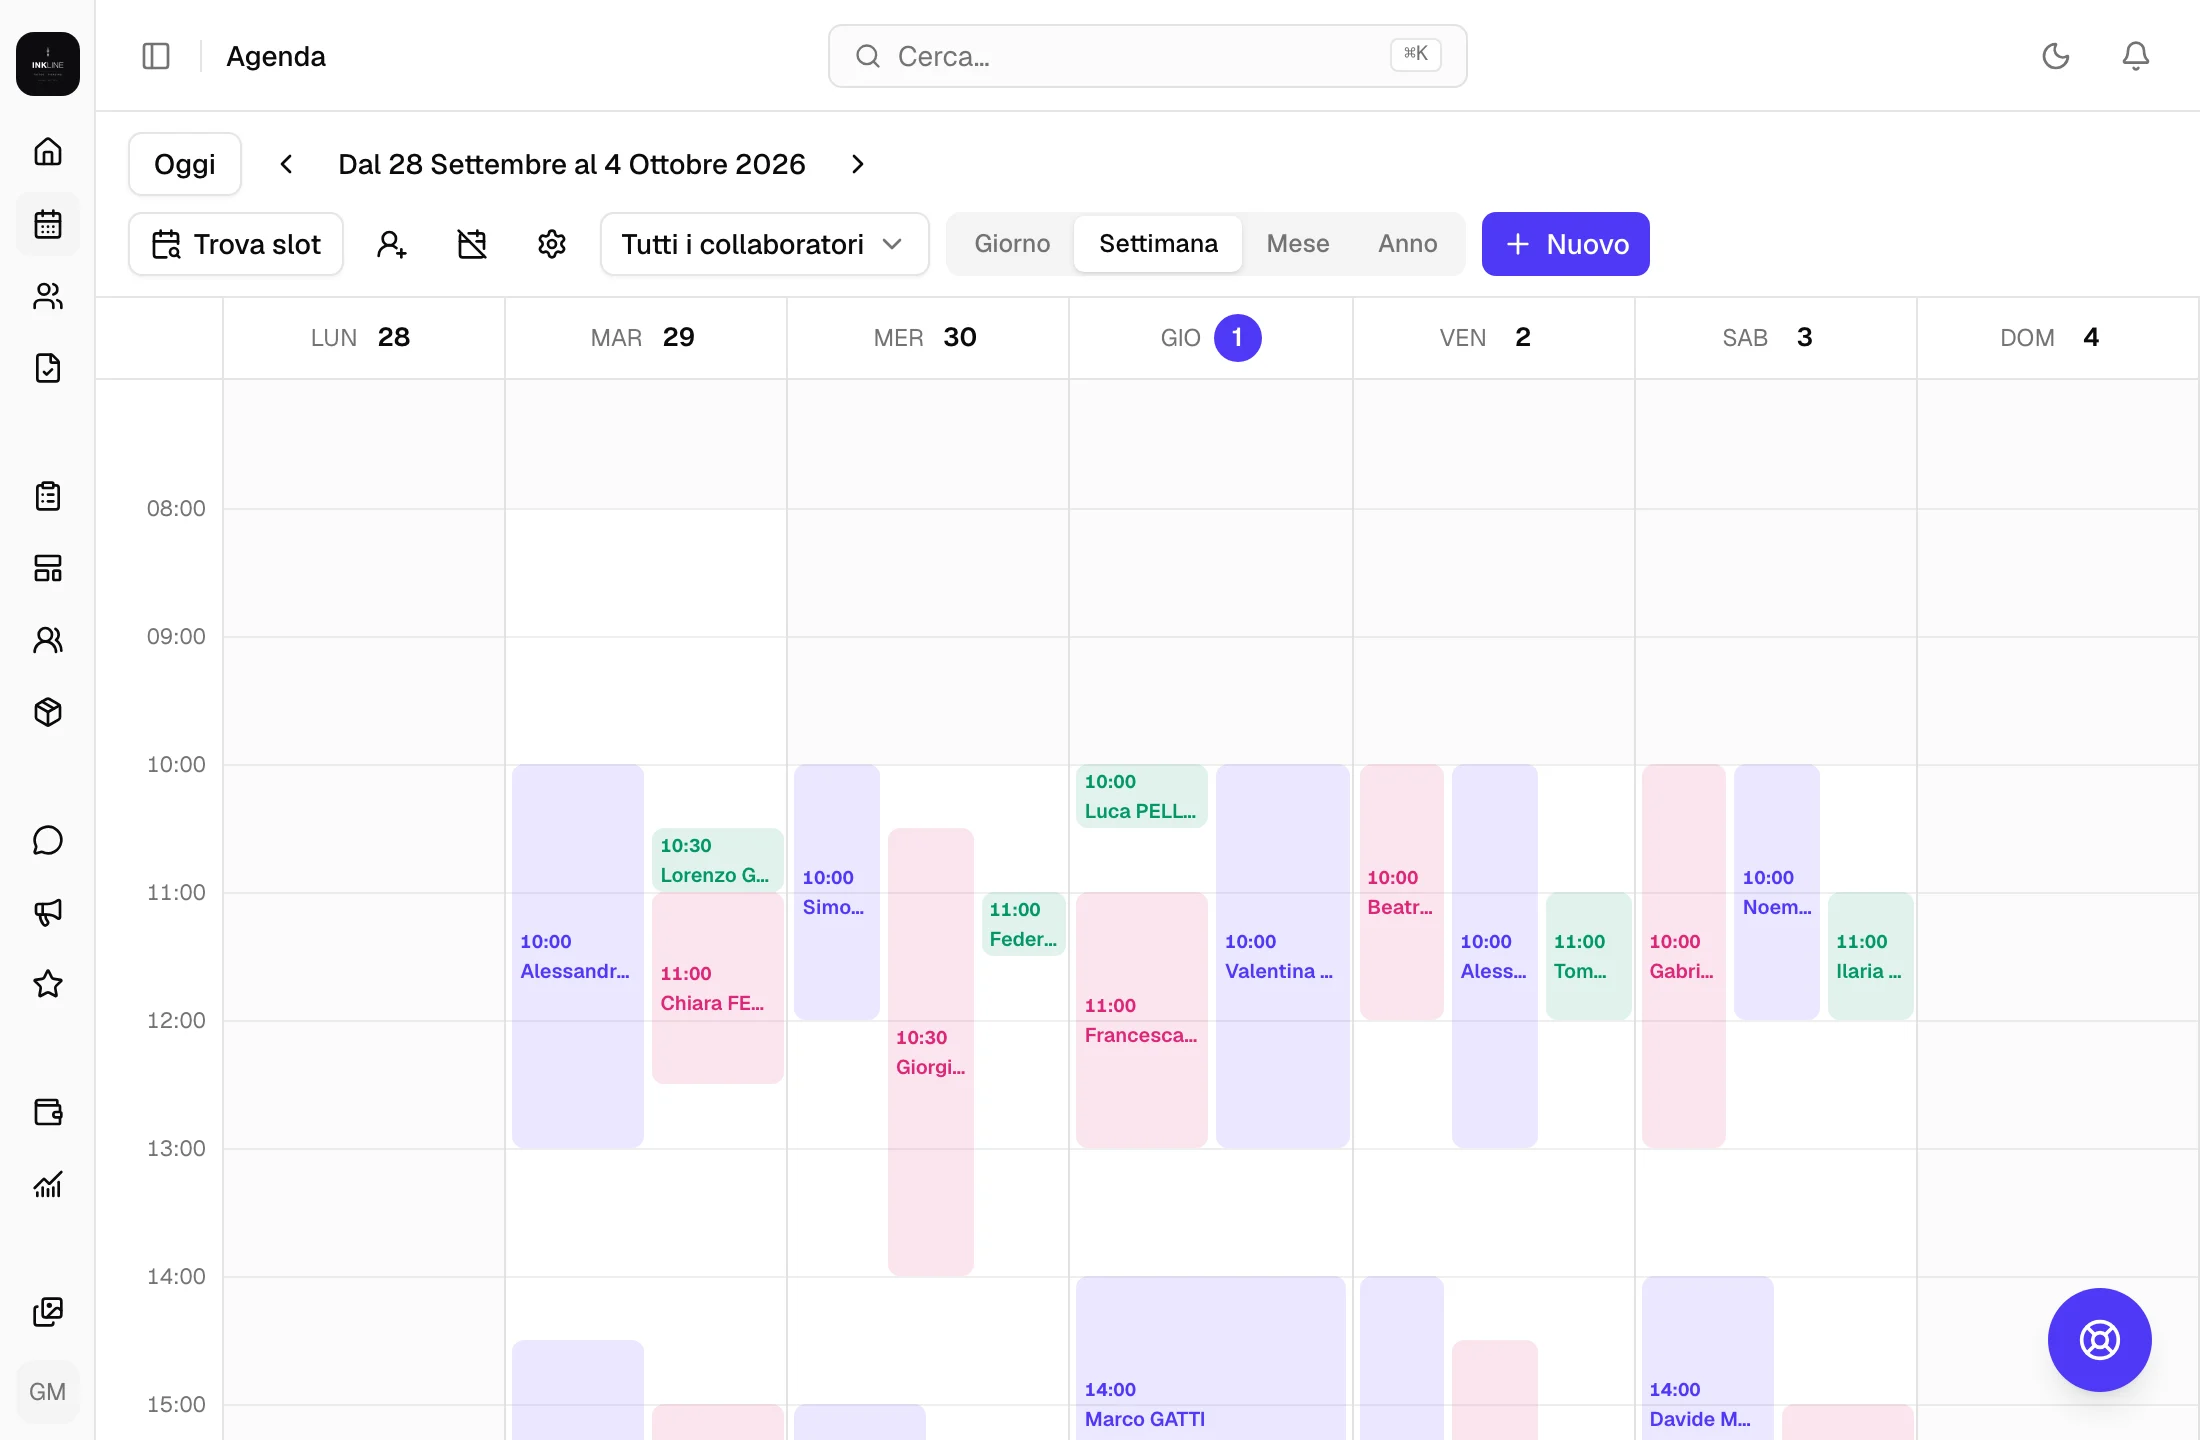Open the analytics chart sidebar icon

[x=48, y=1184]
